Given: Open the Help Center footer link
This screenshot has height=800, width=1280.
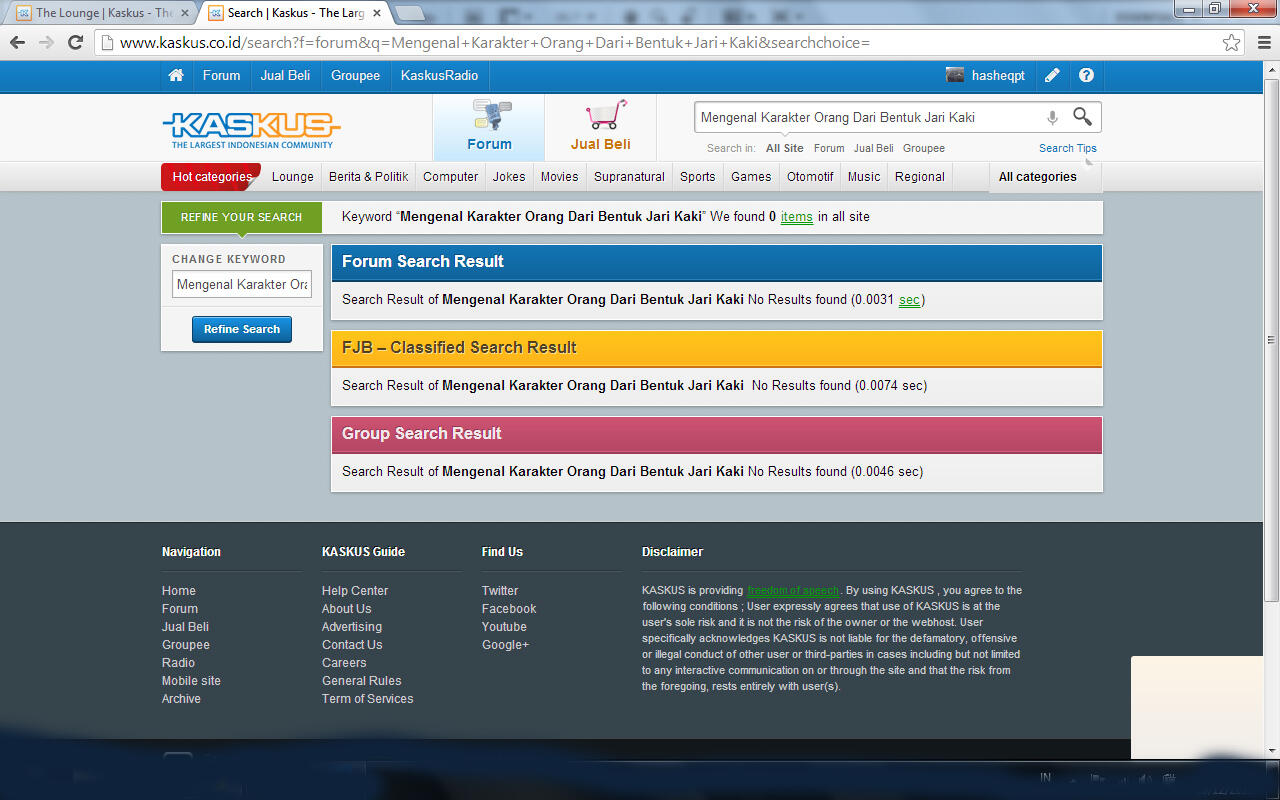Looking at the screenshot, I should [x=355, y=591].
